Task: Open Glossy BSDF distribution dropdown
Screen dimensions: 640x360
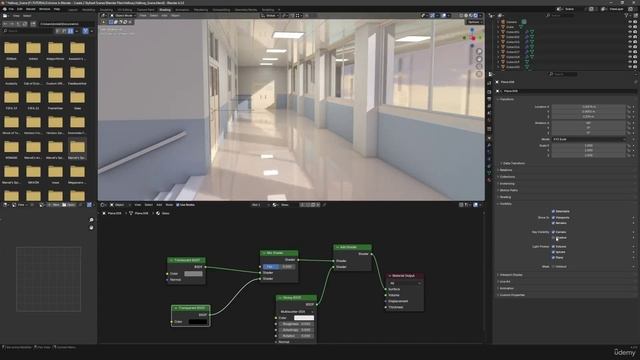Action: [x=296, y=311]
